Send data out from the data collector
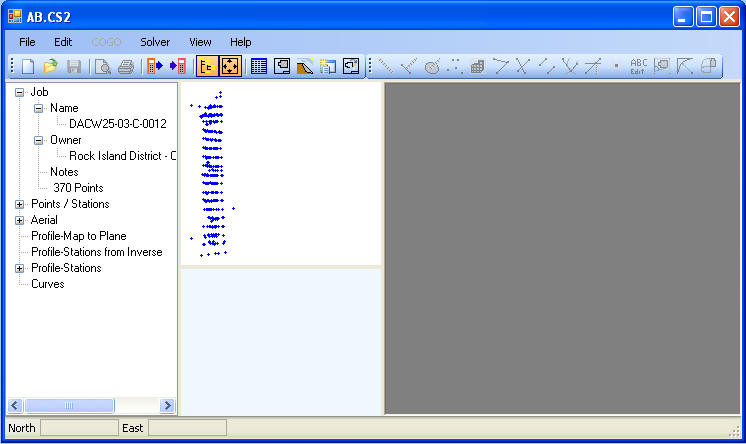 tap(155, 66)
